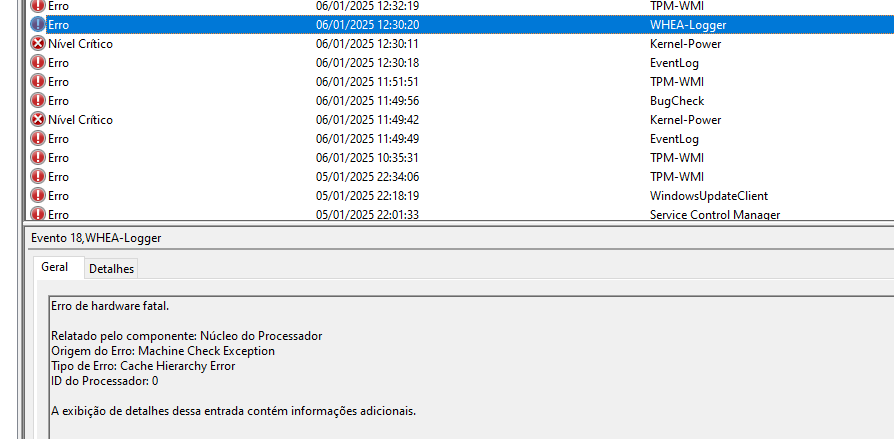The height and width of the screenshot is (439, 894).
Task: Click error icon of EventLog 12:30:18 row
Action: point(38,63)
